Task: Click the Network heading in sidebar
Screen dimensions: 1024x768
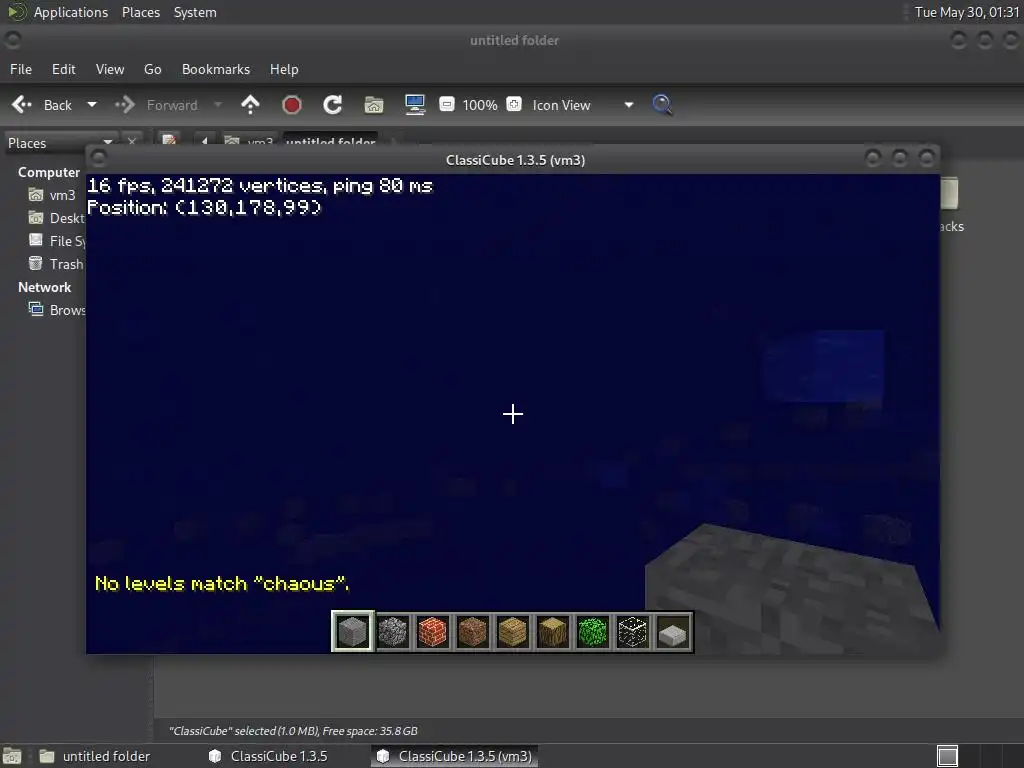Action: [x=44, y=287]
